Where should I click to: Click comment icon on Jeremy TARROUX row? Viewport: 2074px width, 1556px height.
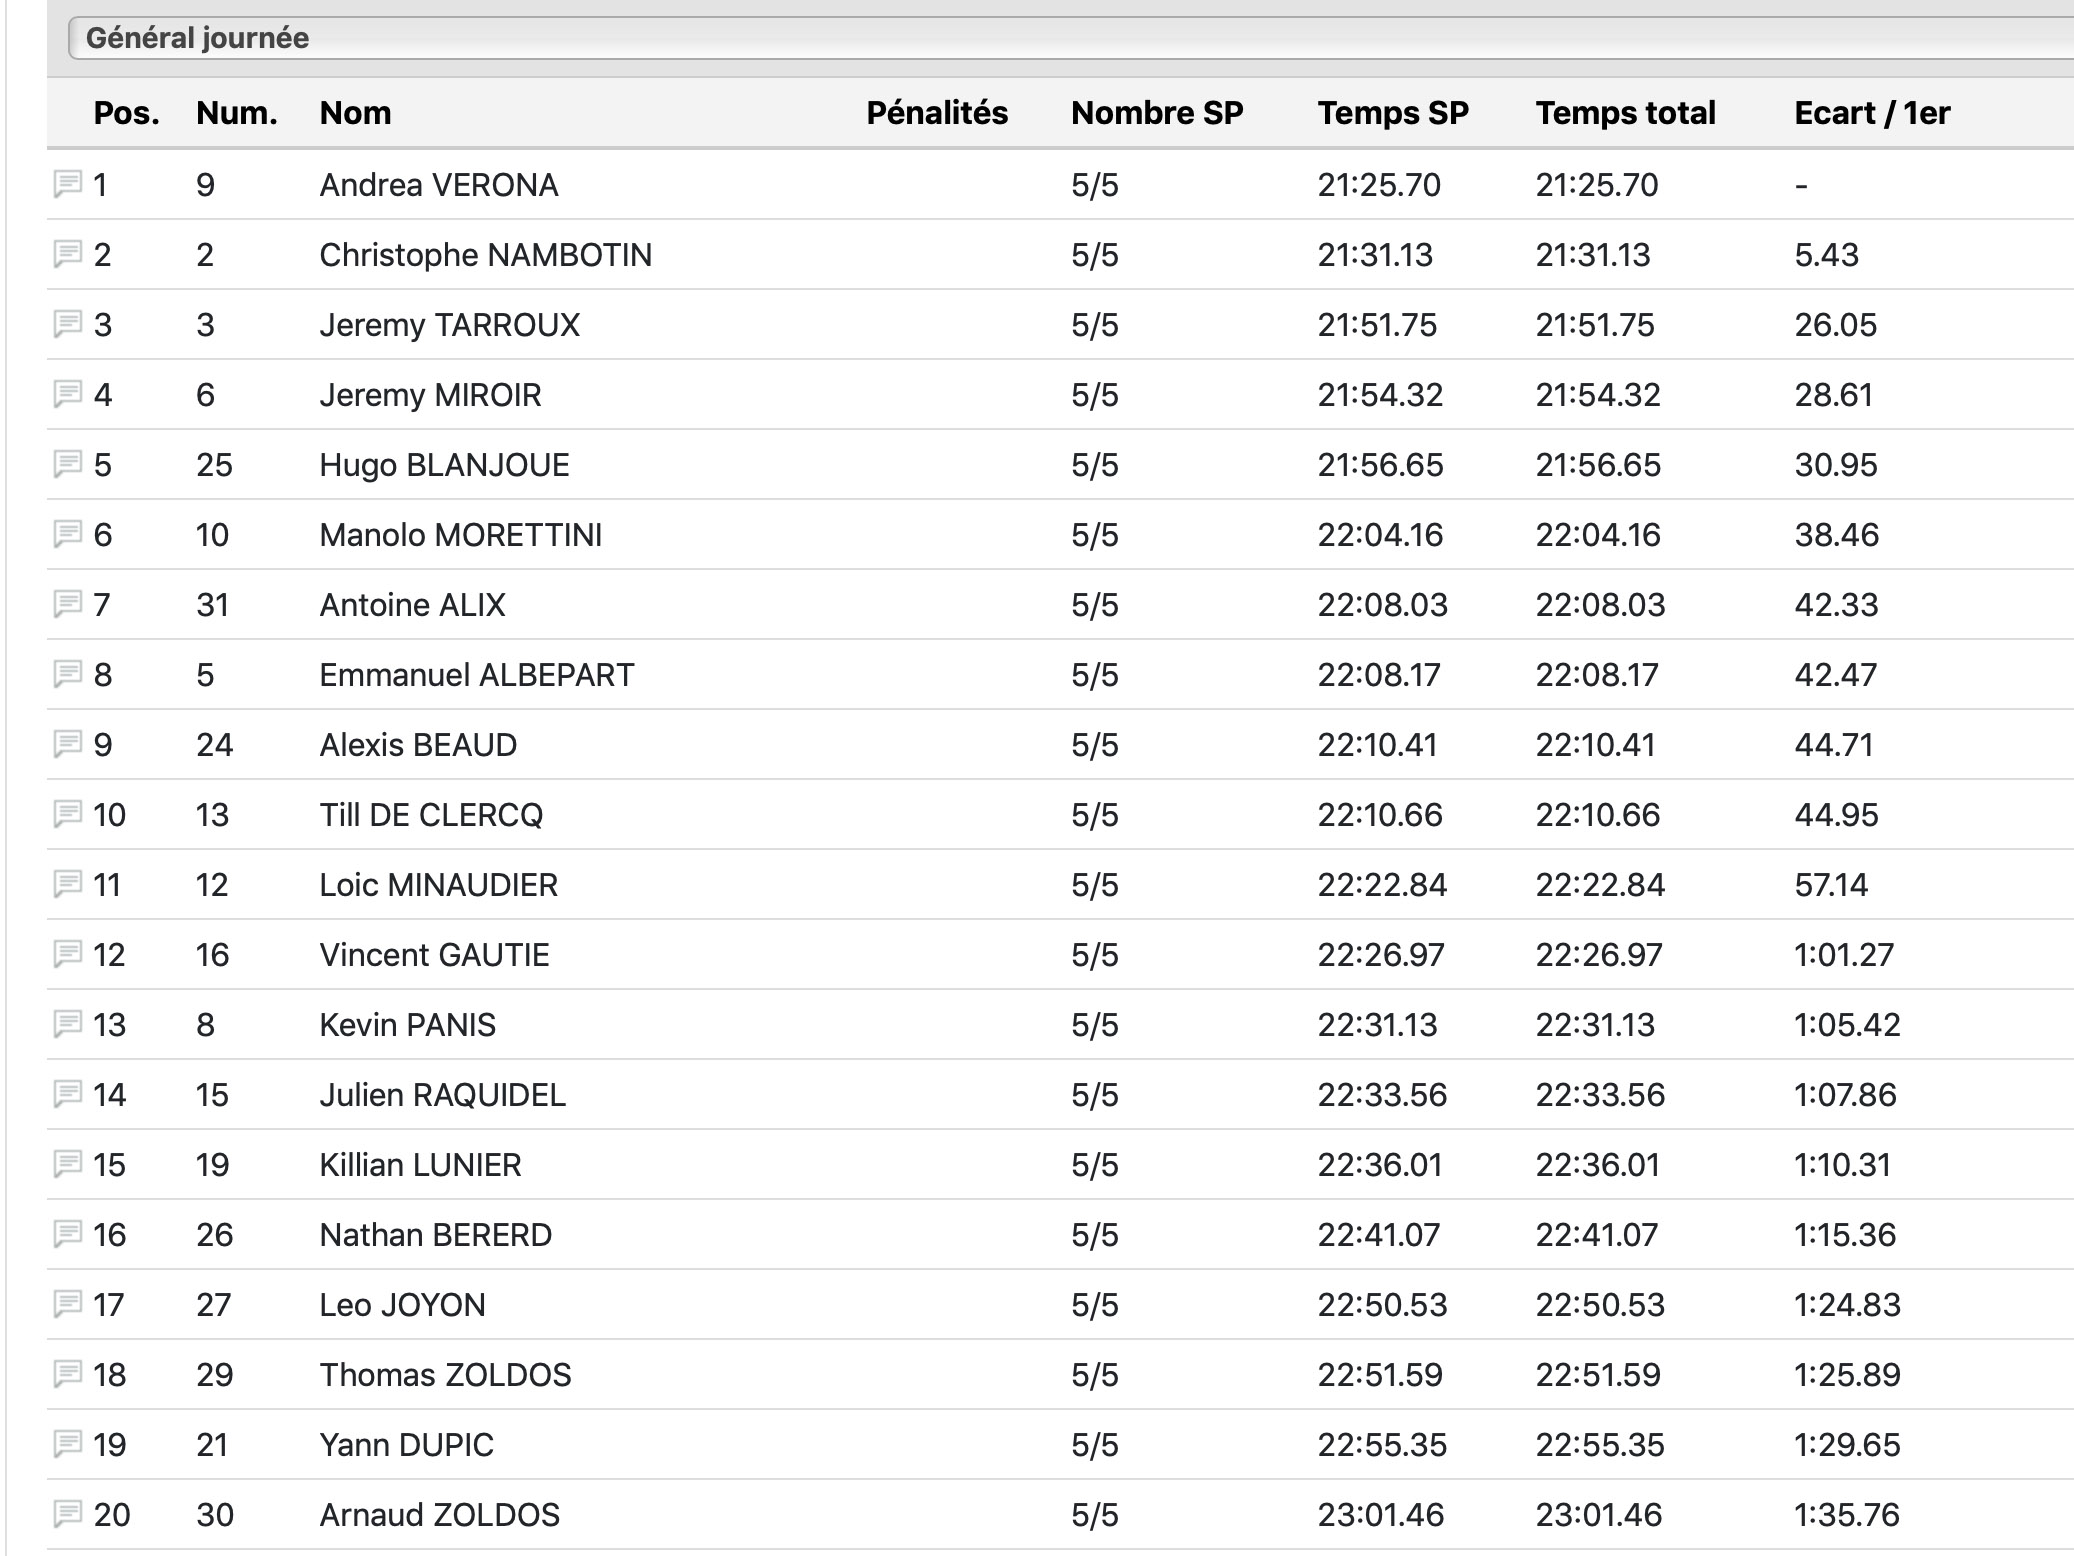click(67, 324)
